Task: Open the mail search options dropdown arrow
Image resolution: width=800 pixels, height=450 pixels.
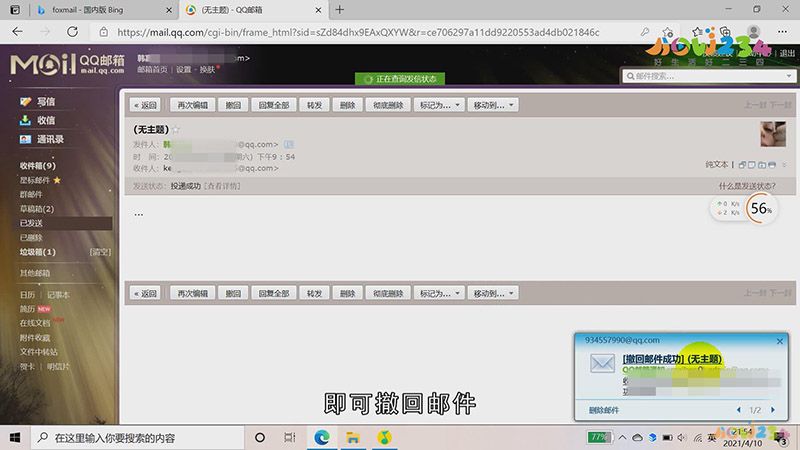Action: click(789, 76)
